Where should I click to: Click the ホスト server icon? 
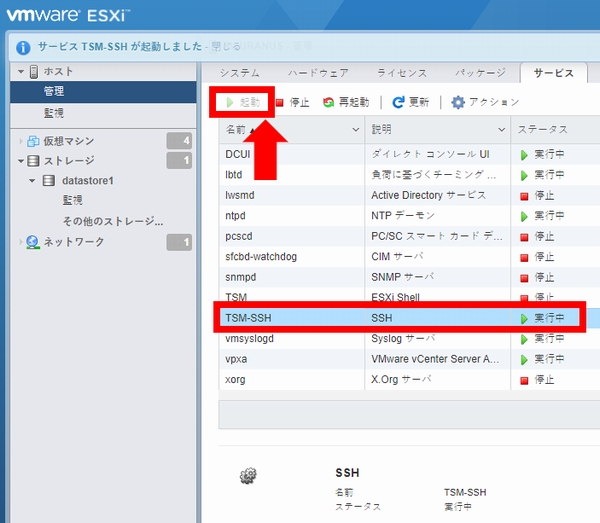(x=34, y=72)
